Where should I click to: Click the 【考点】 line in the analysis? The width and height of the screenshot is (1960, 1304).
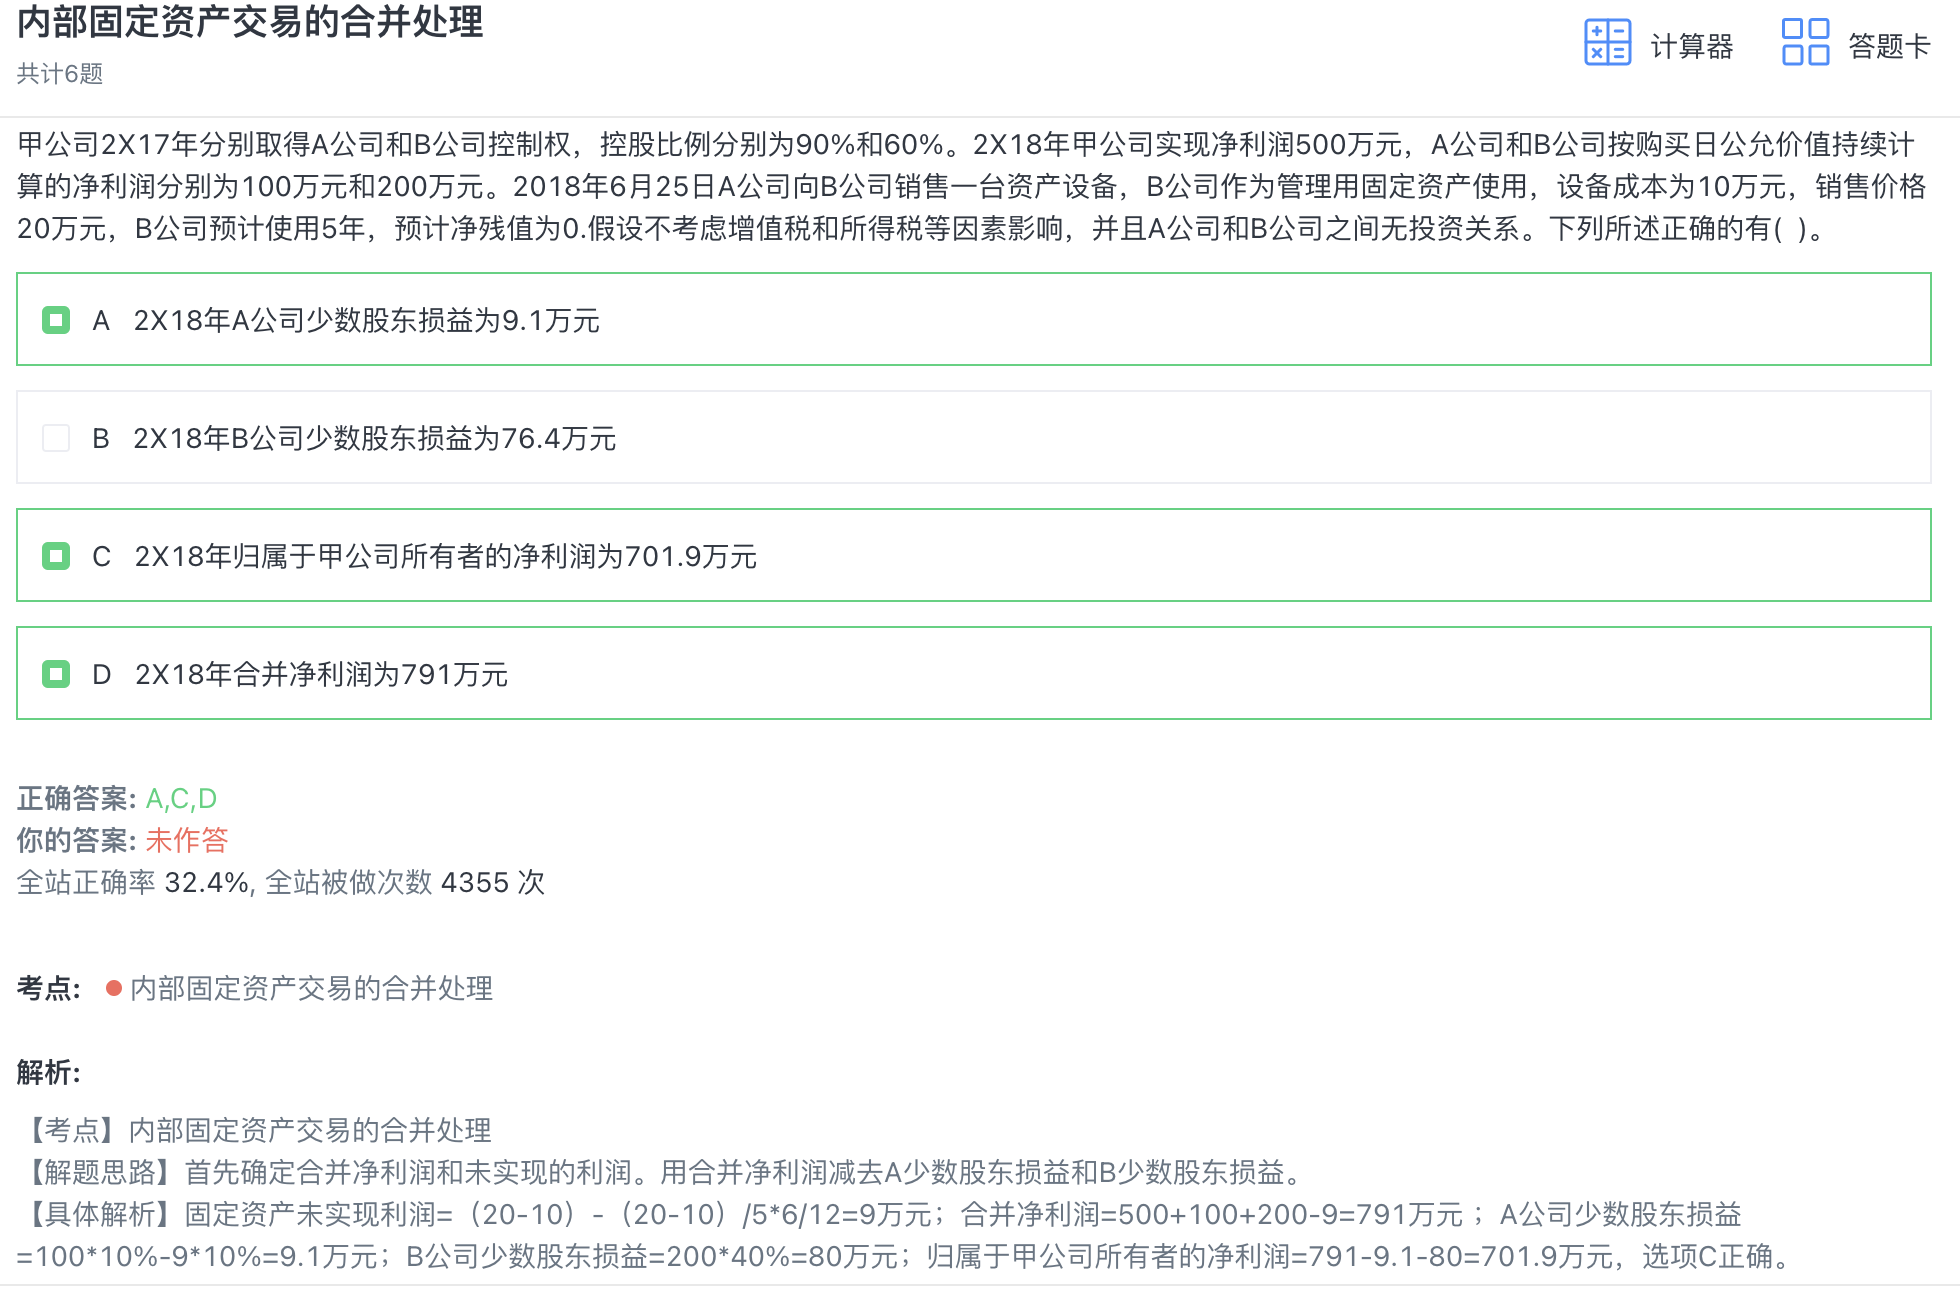click(254, 1131)
